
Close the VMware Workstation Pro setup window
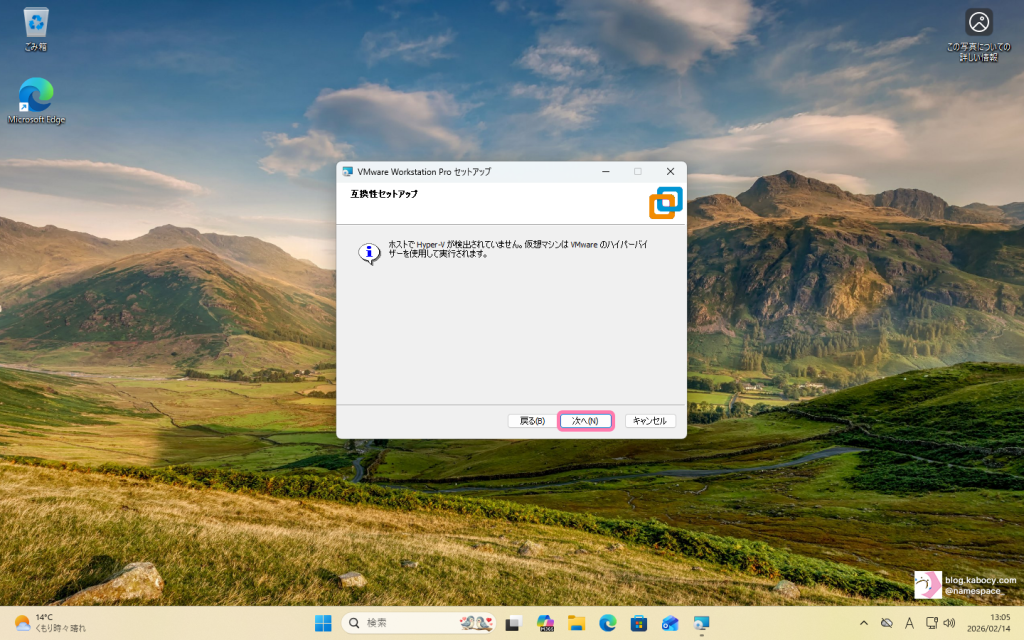(670, 172)
